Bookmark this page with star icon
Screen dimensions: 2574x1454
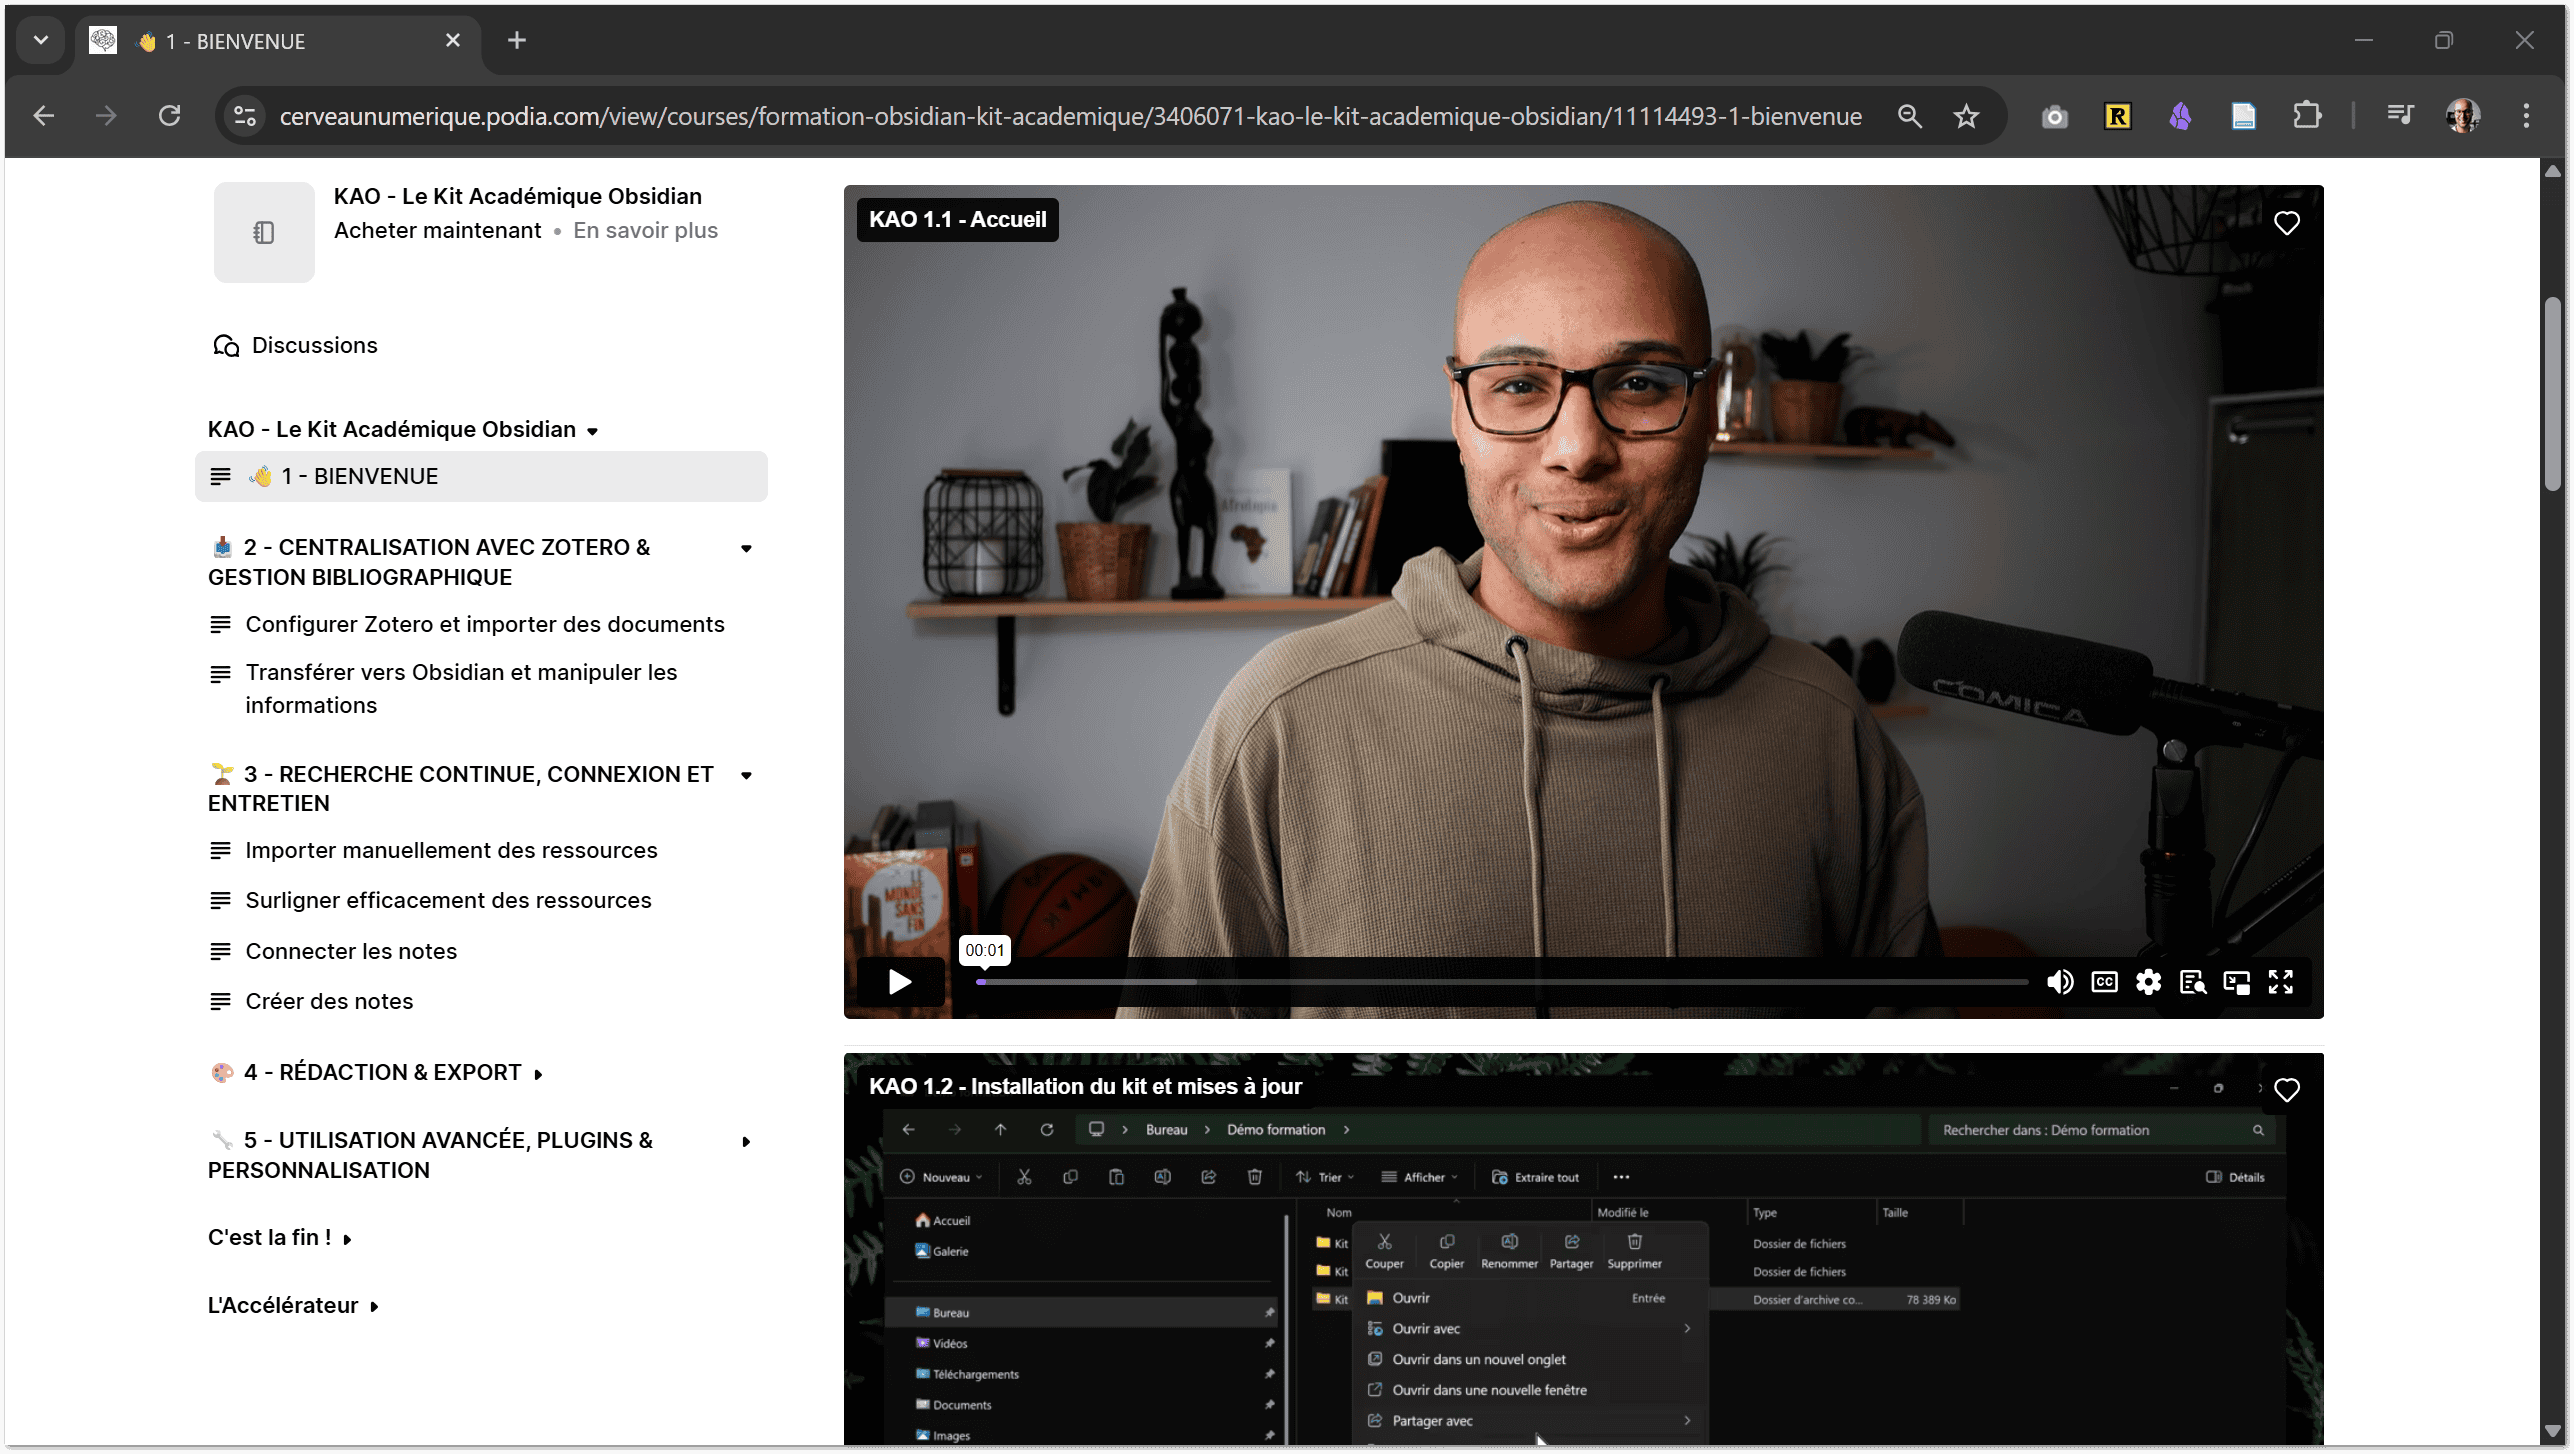click(x=1966, y=116)
